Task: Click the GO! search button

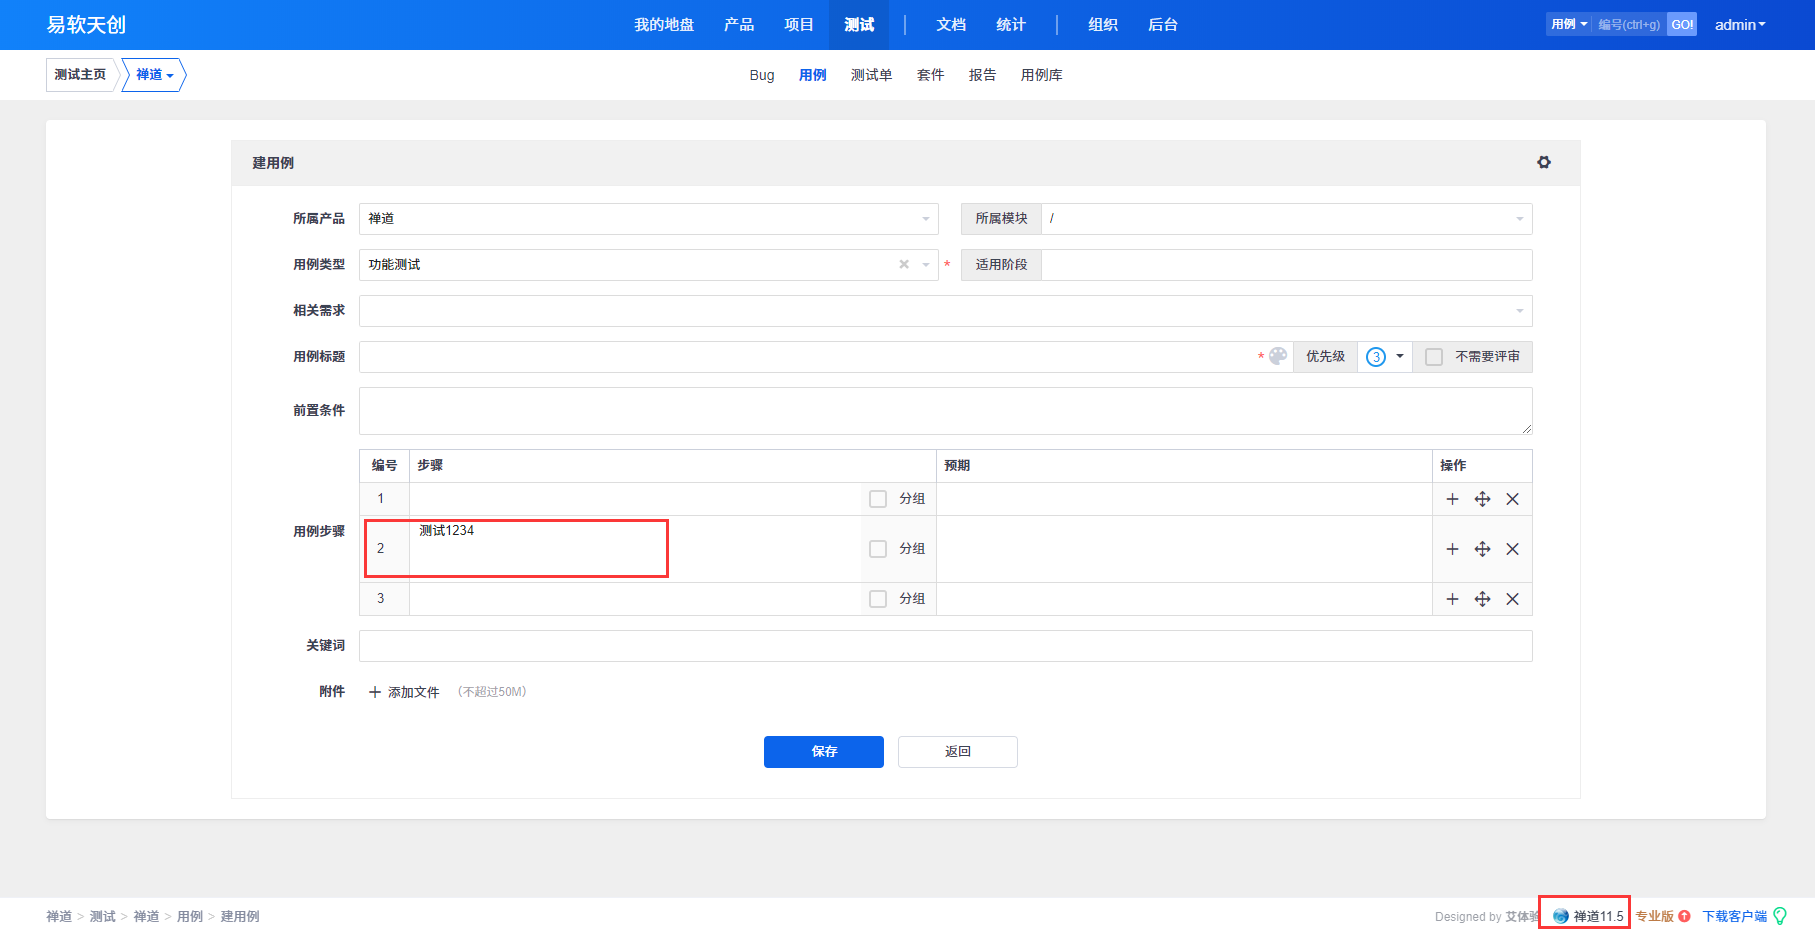Action: (1682, 25)
